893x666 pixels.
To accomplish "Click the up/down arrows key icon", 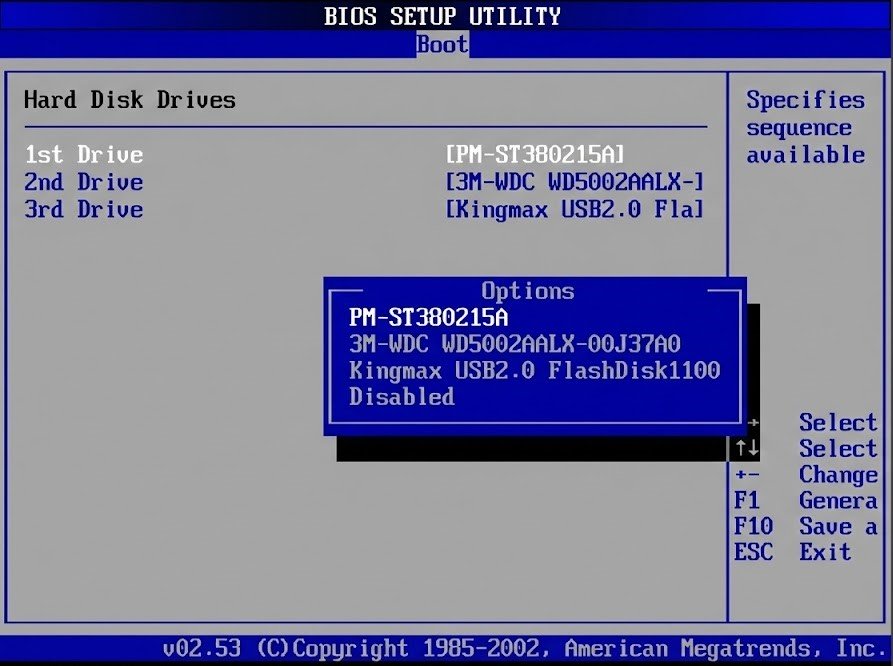I will [x=747, y=448].
